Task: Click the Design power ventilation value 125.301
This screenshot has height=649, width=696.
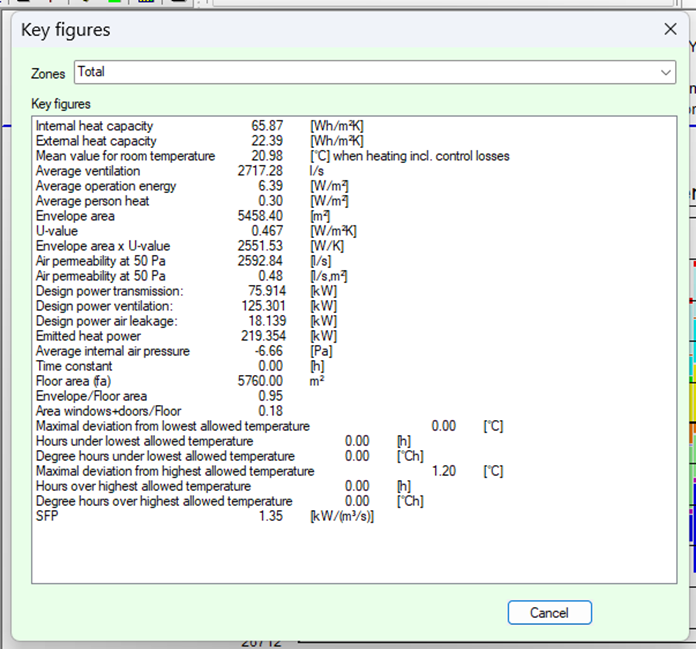Action: (x=262, y=306)
